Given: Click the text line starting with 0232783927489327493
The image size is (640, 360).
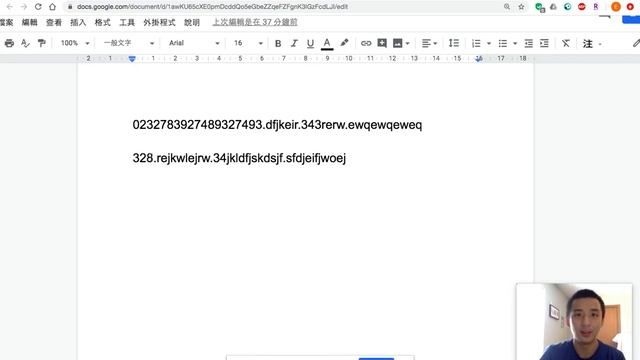Looking at the screenshot, I should [277, 125].
